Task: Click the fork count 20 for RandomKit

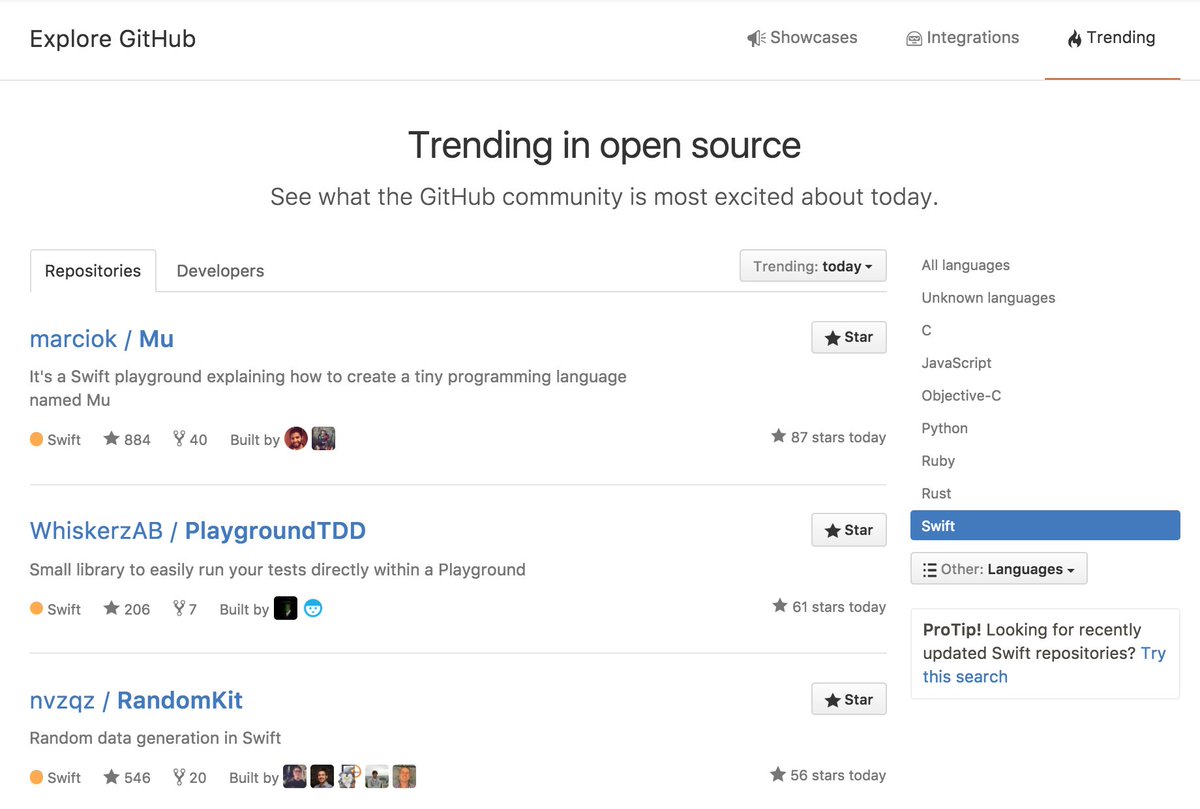Action: pyautogui.click(x=190, y=778)
